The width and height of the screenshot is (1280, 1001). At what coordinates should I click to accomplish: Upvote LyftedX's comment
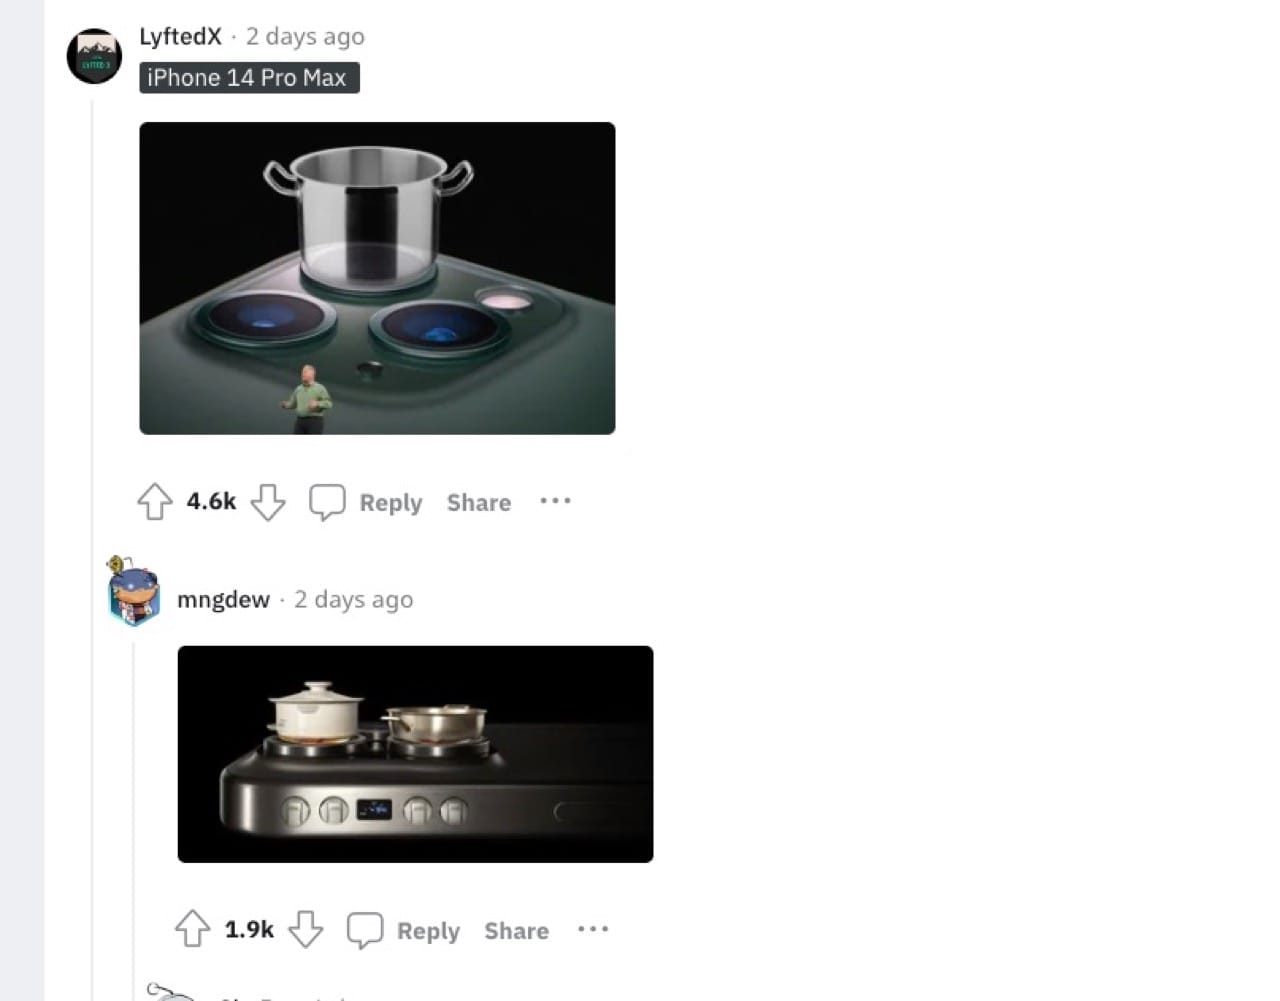click(x=154, y=502)
